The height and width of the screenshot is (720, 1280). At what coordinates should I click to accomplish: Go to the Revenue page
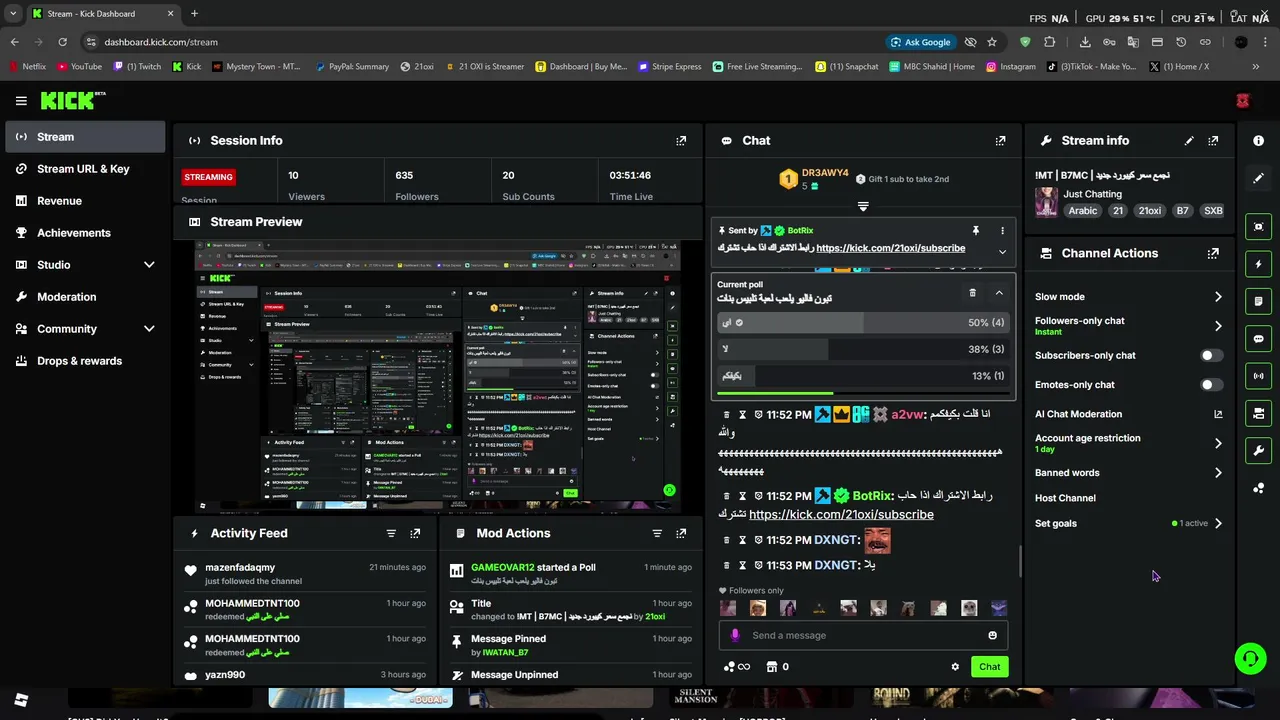[x=85, y=201]
